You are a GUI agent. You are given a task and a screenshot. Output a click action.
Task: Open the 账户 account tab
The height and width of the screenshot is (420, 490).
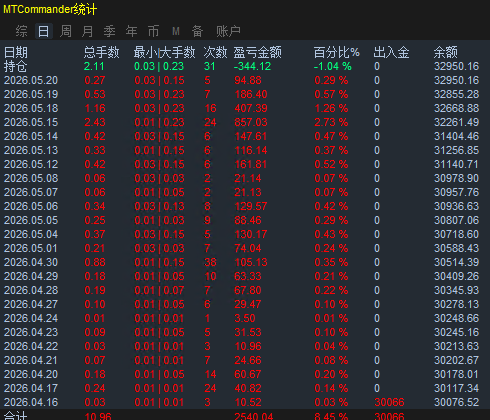228,31
